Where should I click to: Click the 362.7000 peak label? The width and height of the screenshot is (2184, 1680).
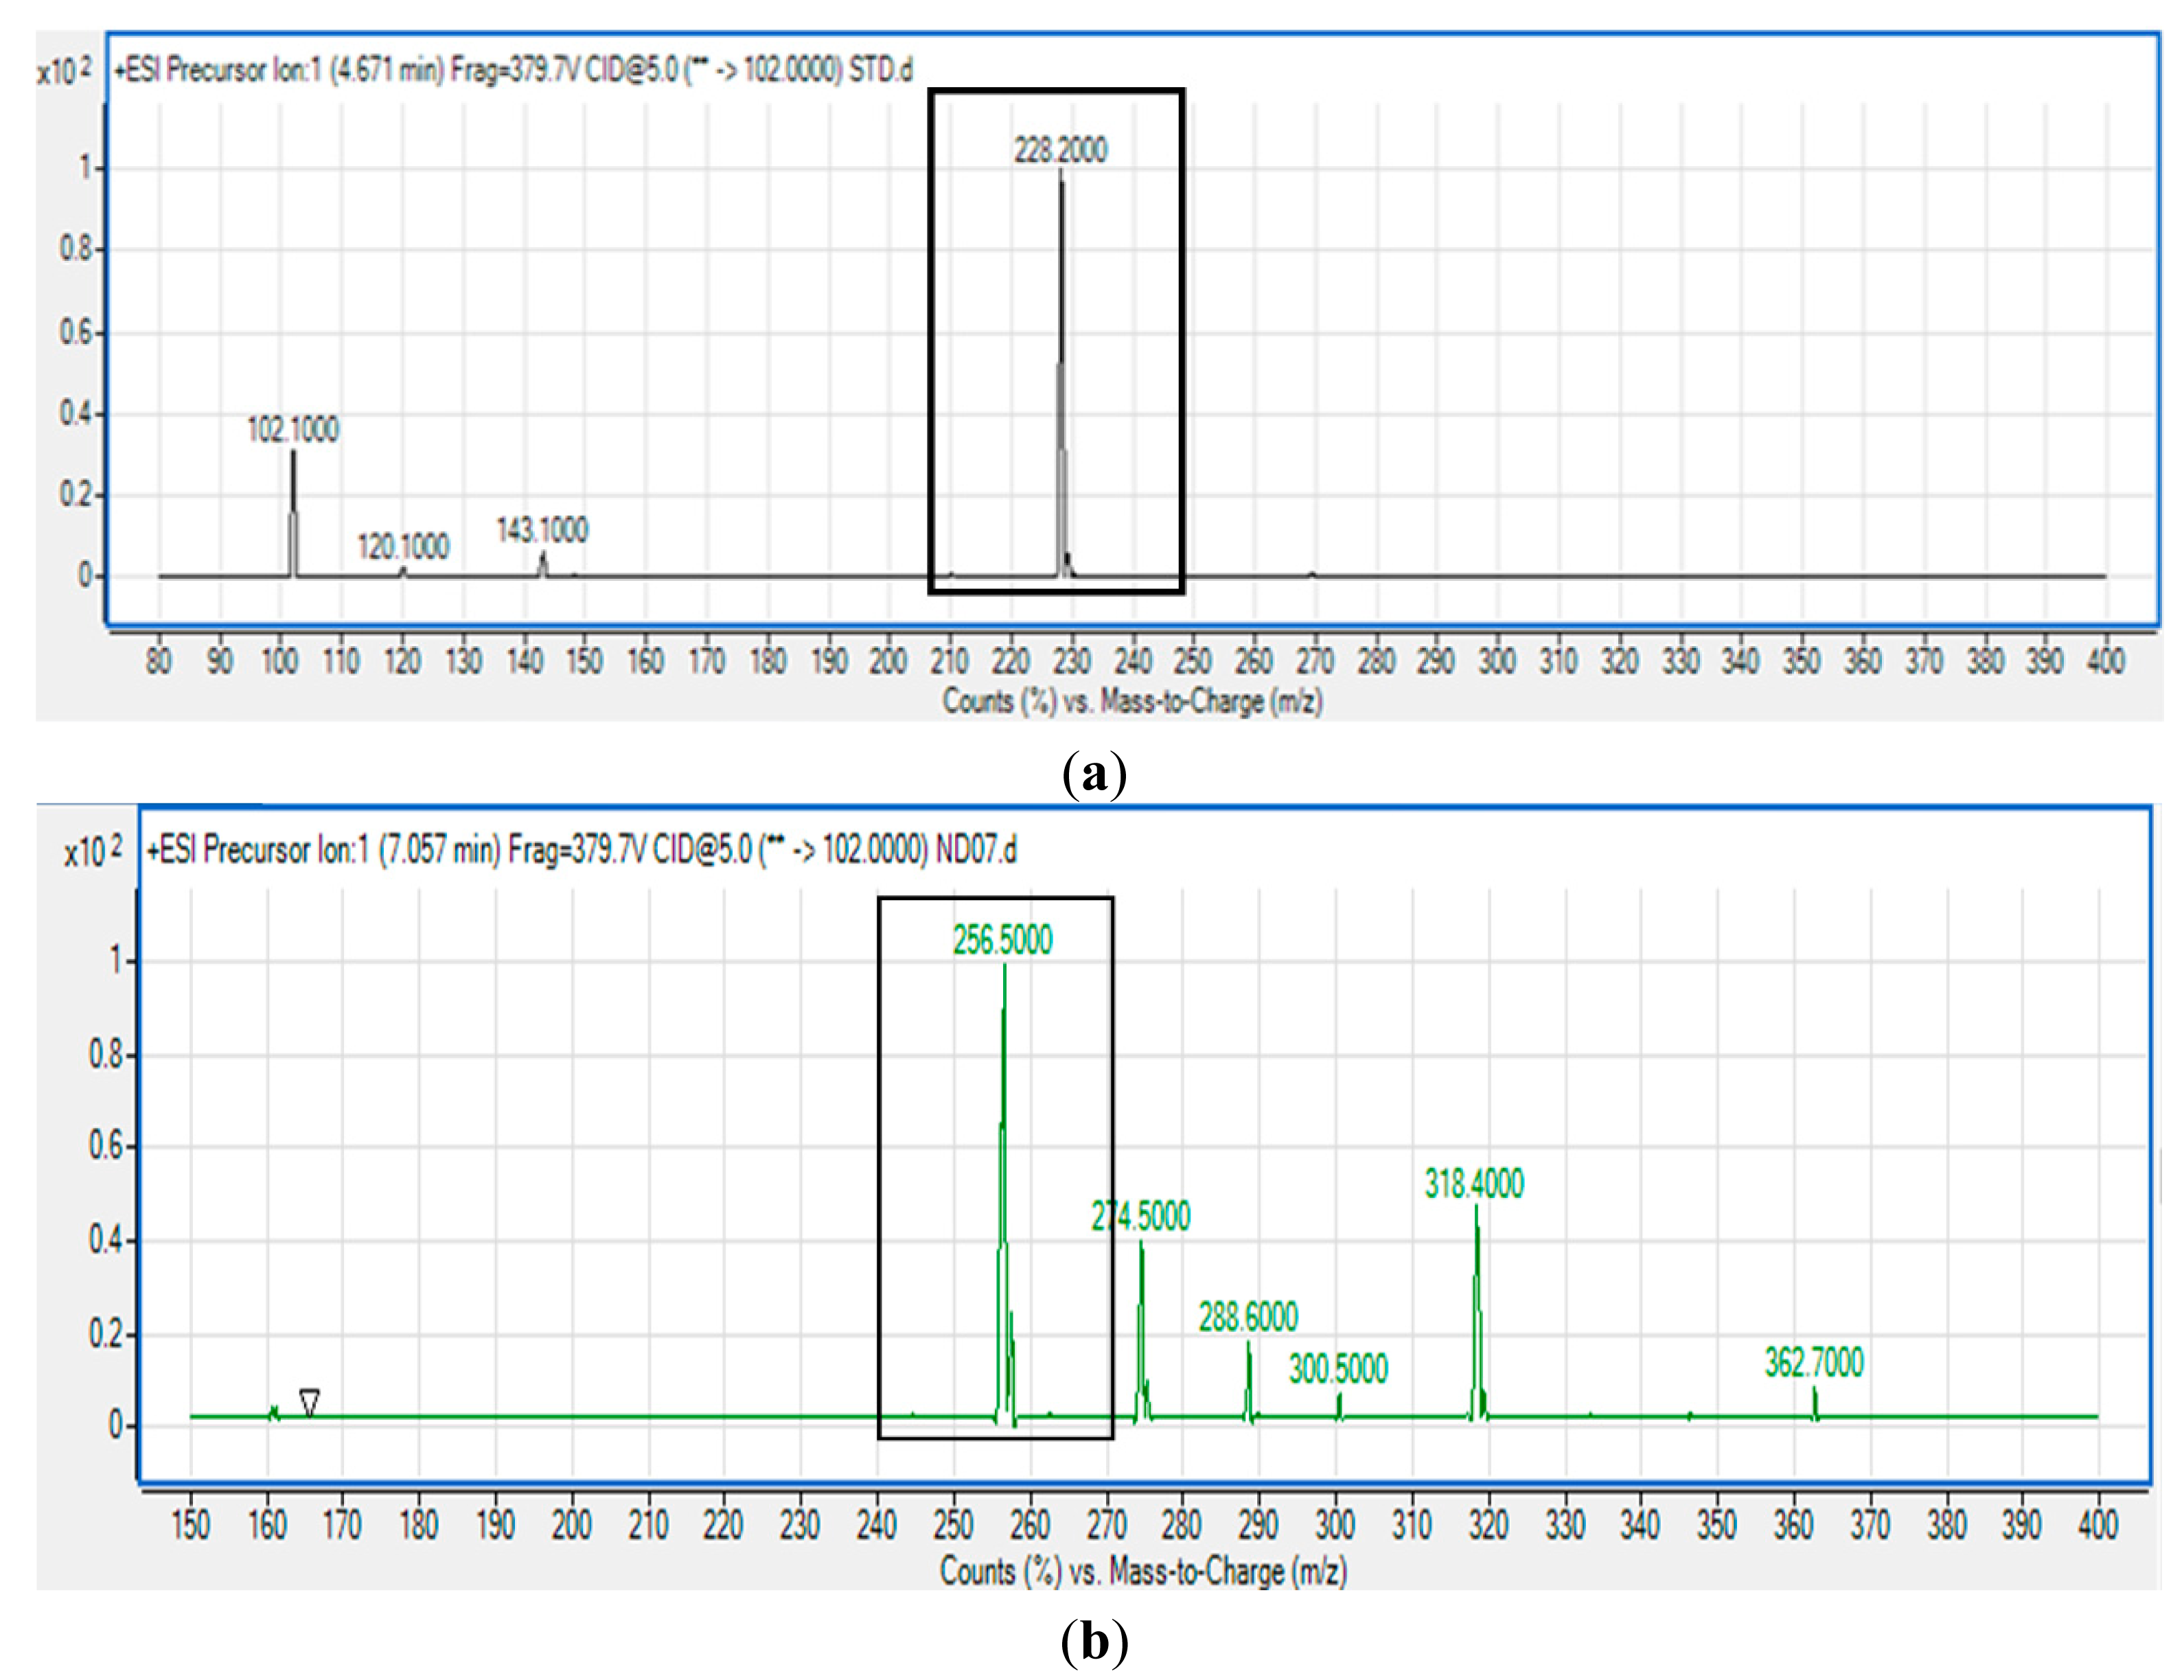(x=1814, y=1363)
